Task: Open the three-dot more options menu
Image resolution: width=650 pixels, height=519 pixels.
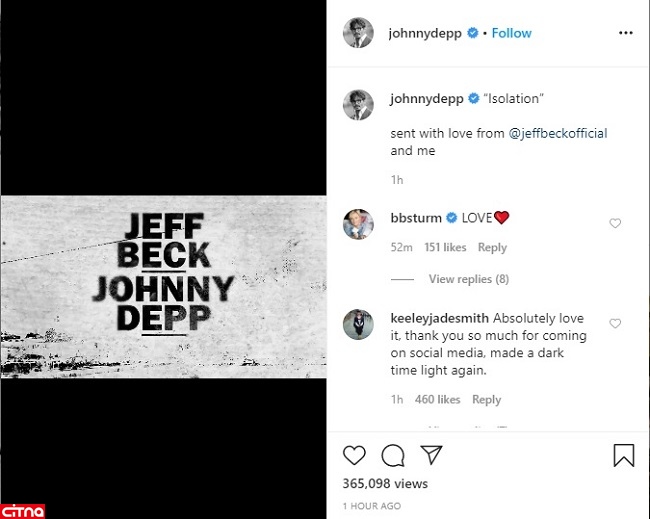Action: [626, 33]
